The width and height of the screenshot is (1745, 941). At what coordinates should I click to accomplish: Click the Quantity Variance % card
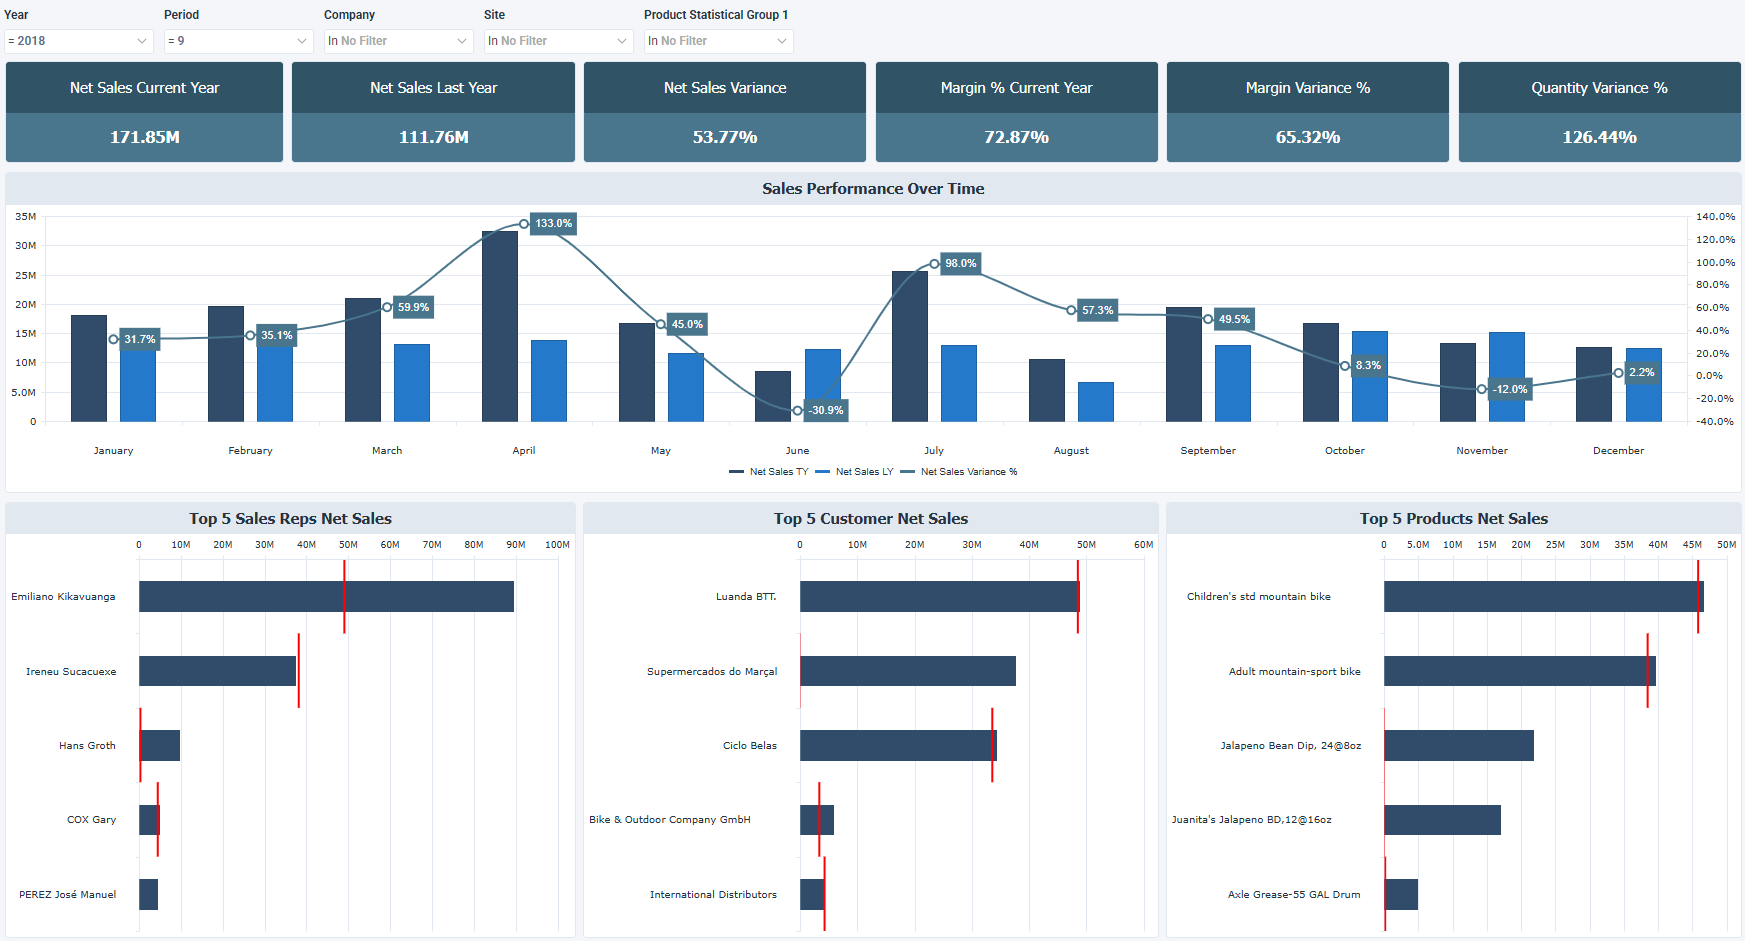coord(1600,112)
